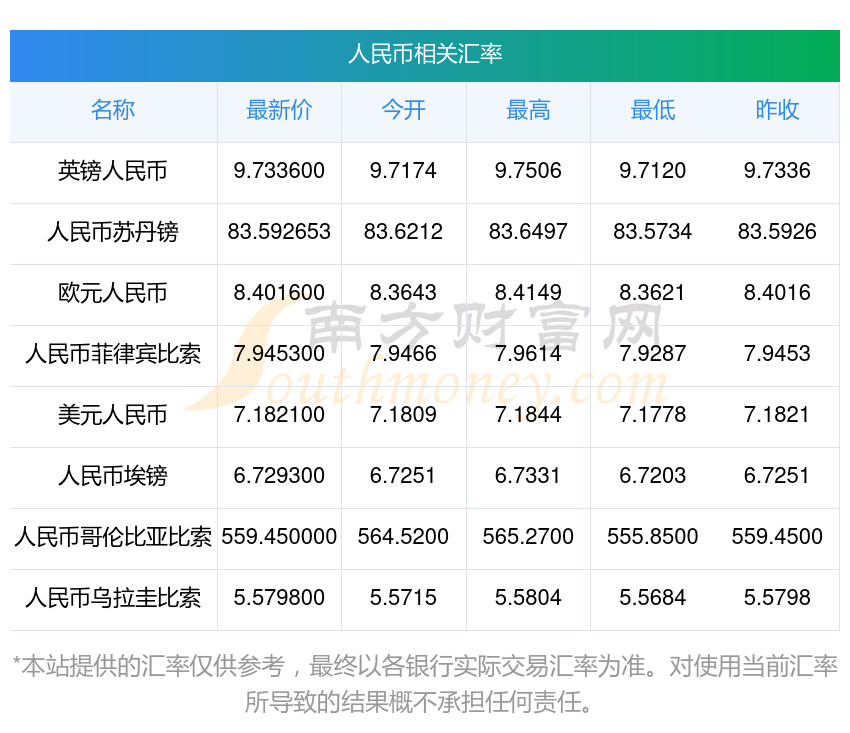850x733 pixels.
Task: Click opening value 7.9466
Action: (x=403, y=354)
